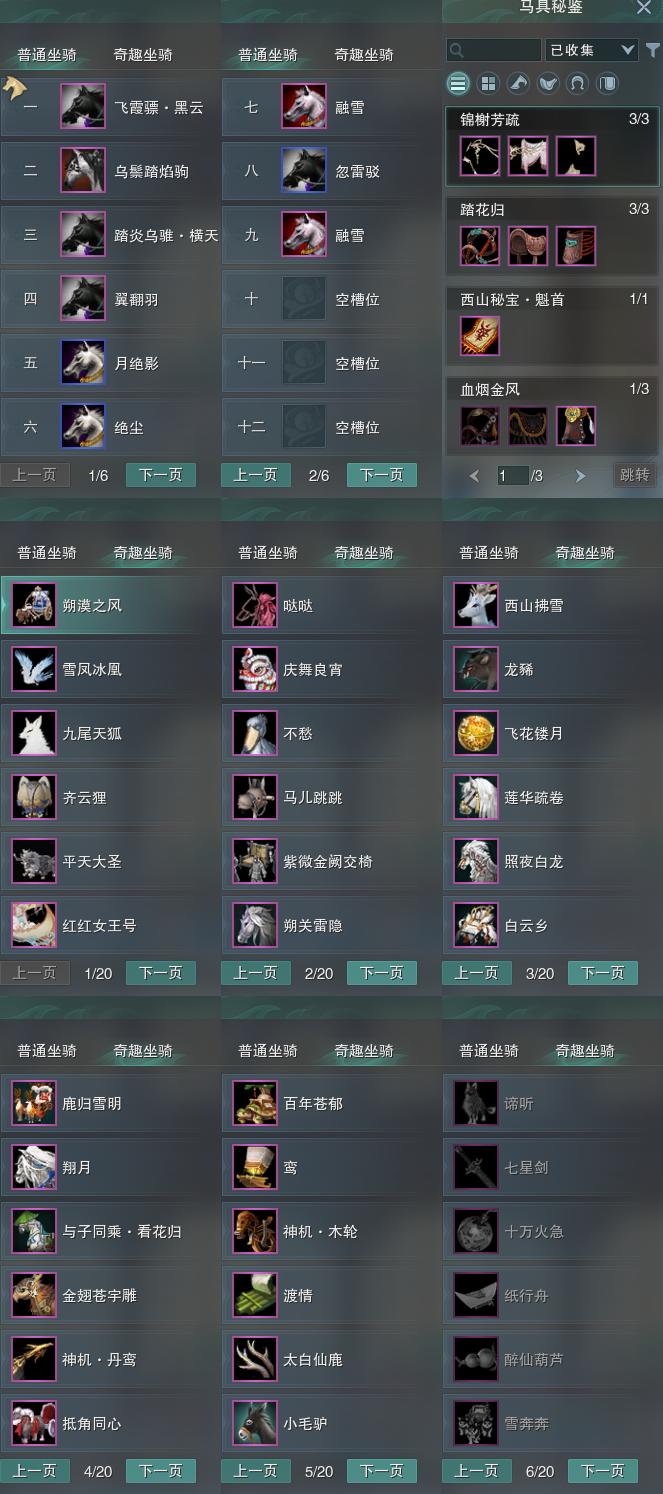Click the page number input showing 1
The image size is (663, 1494).
pyautogui.click(x=512, y=476)
